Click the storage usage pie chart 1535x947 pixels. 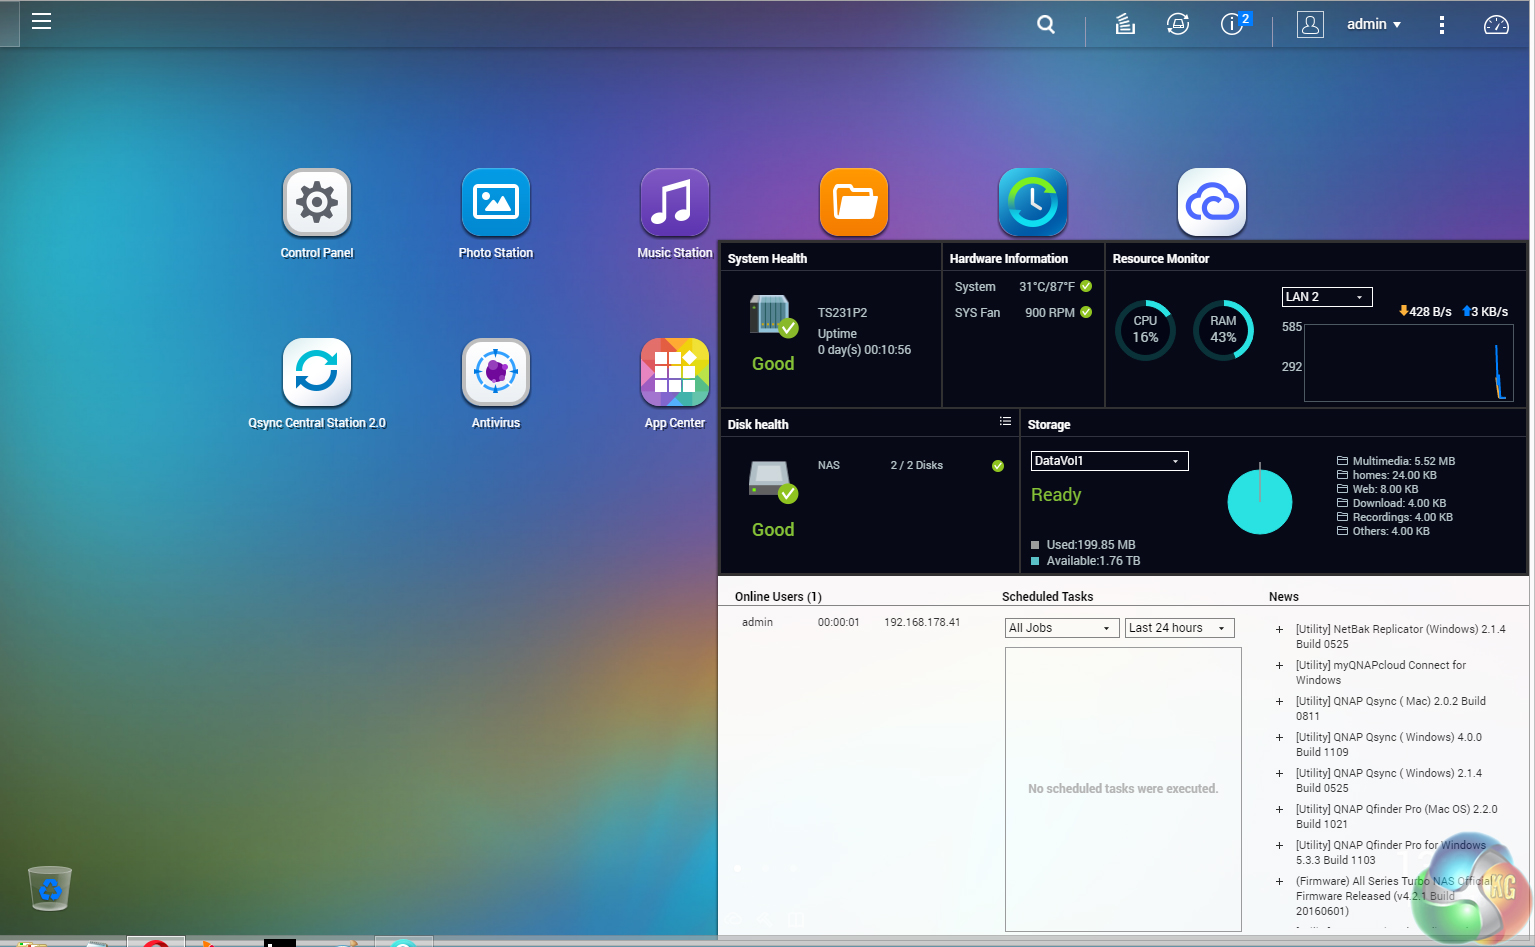pyautogui.click(x=1260, y=501)
